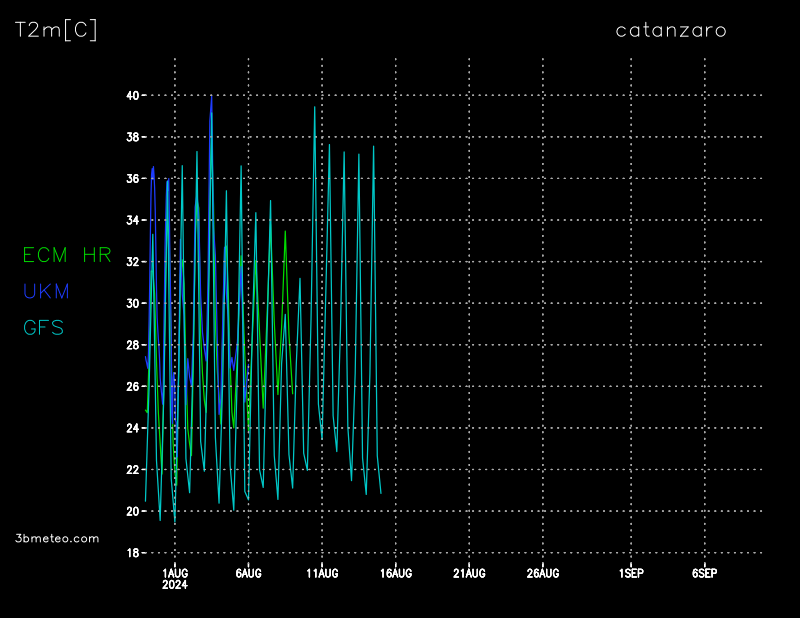Click the ECM HR legend entry
The width and height of the screenshot is (800, 618).
point(67,255)
